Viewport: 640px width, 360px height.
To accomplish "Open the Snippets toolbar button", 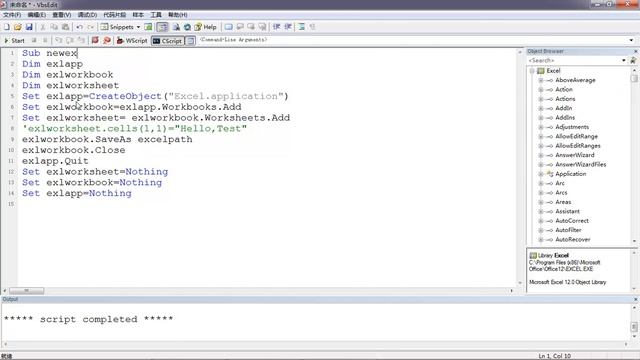I will click(x=118, y=27).
